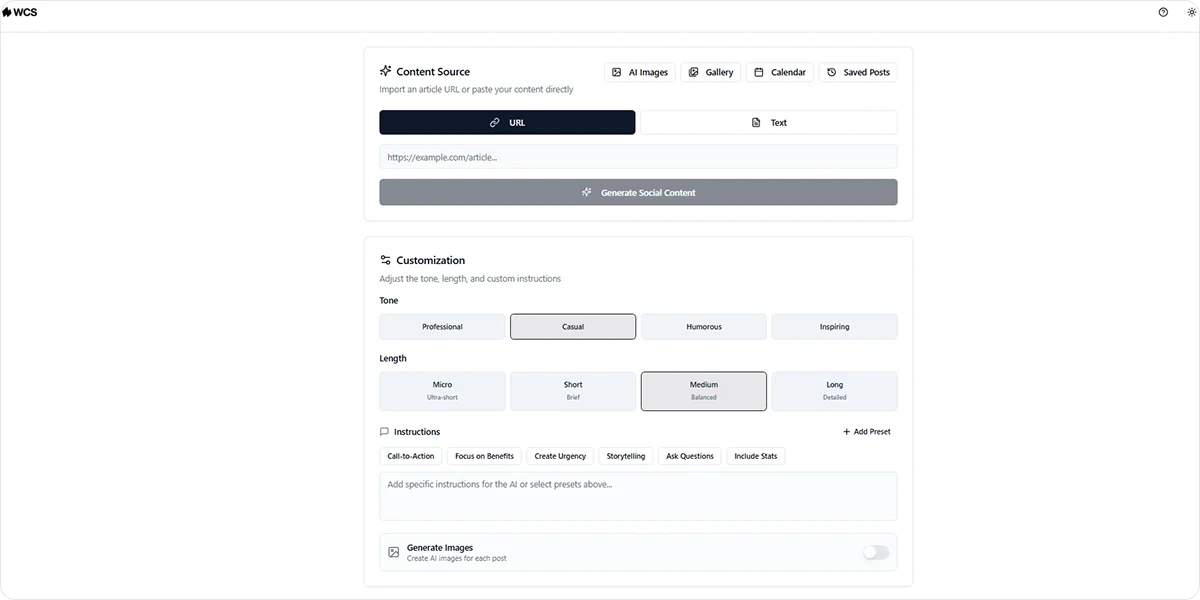Click the Content Source sparkle icon
This screenshot has height=600, width=1200.
(x=386, y=71)
